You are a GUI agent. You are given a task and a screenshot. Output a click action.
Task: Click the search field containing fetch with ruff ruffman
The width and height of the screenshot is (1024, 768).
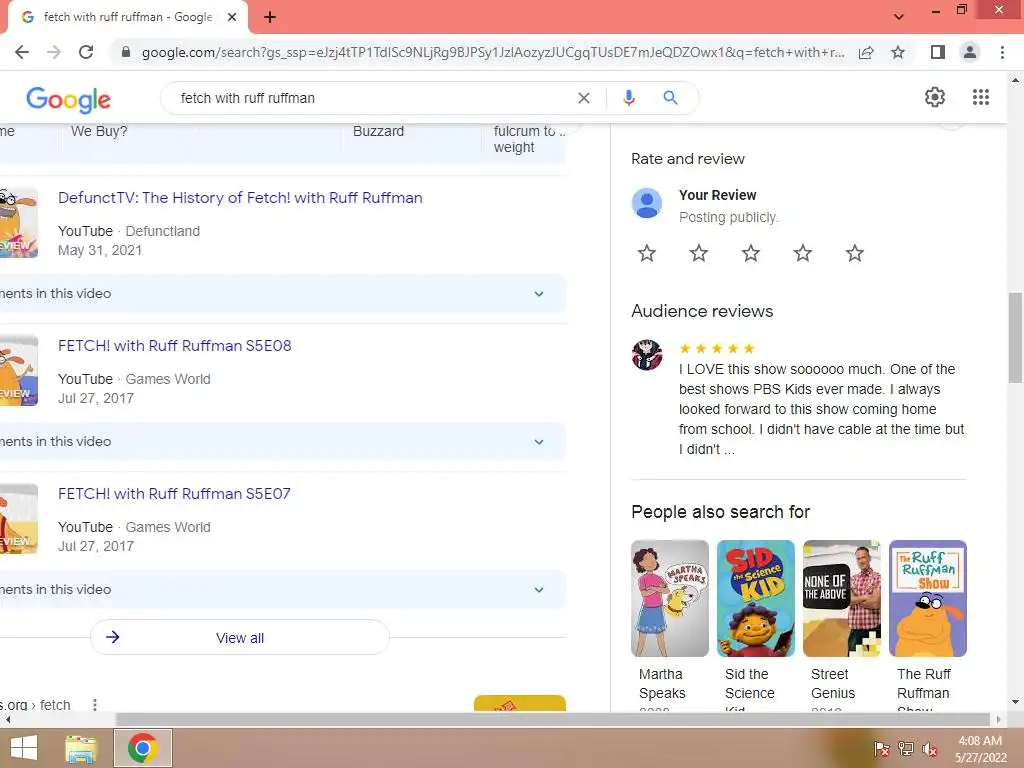[372, 98]
